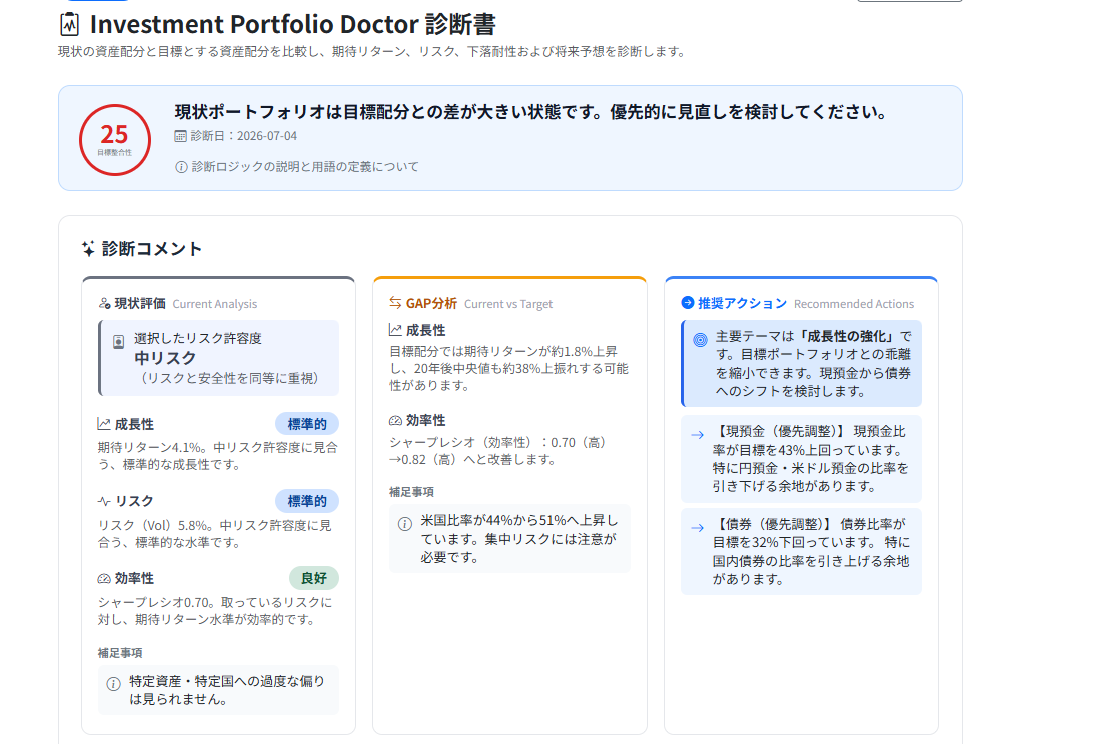Click the target icon in 主要テーマ box
1096x744 pixels.
pyautogui.click(x=700, y=340)
